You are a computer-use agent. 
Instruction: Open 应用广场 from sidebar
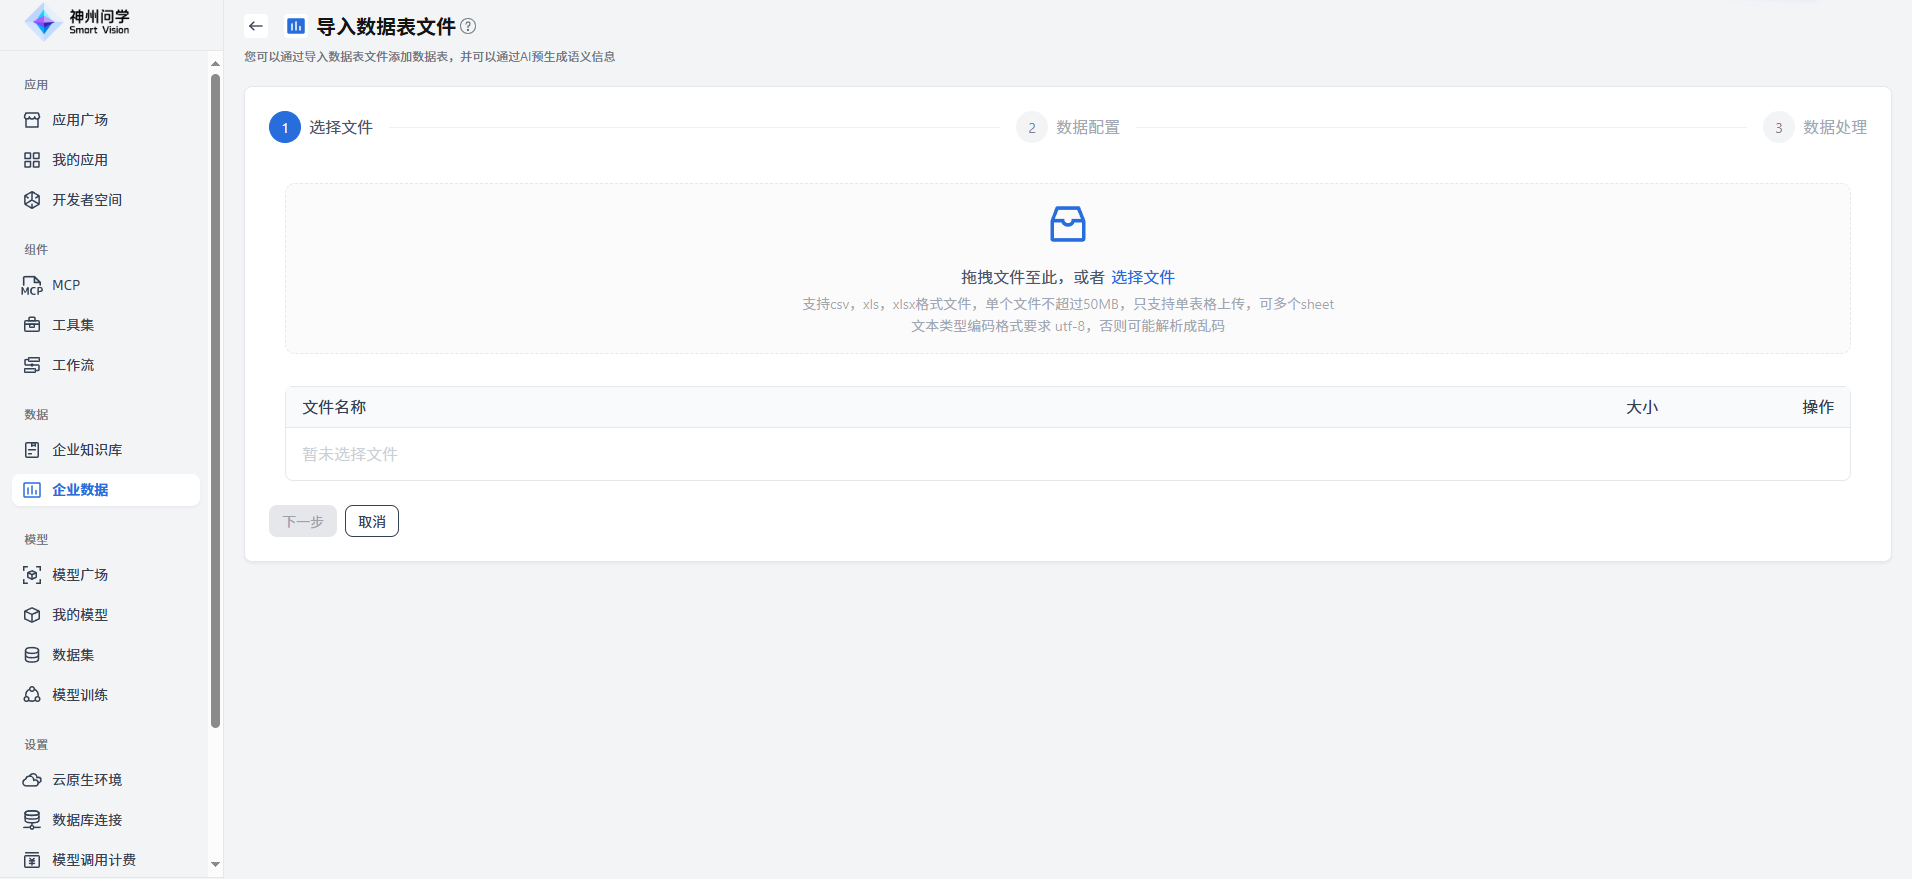(x=80, y=120)
